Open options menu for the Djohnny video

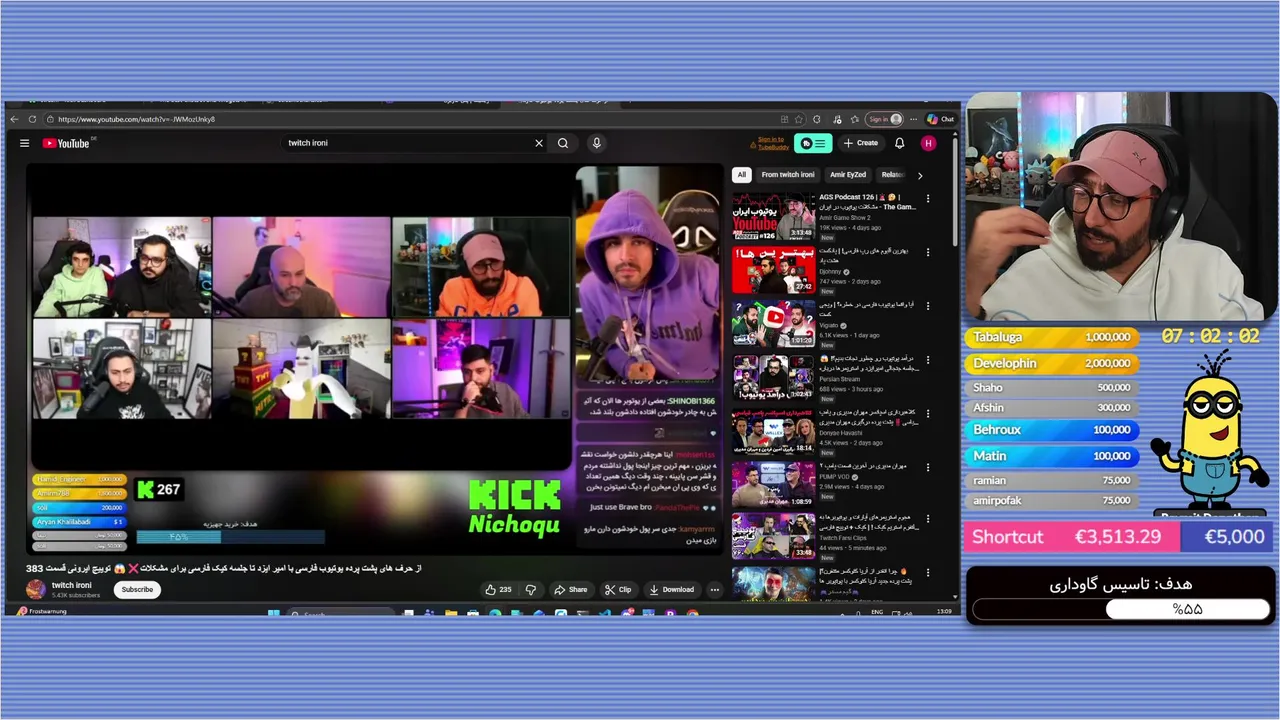[927, 252]
